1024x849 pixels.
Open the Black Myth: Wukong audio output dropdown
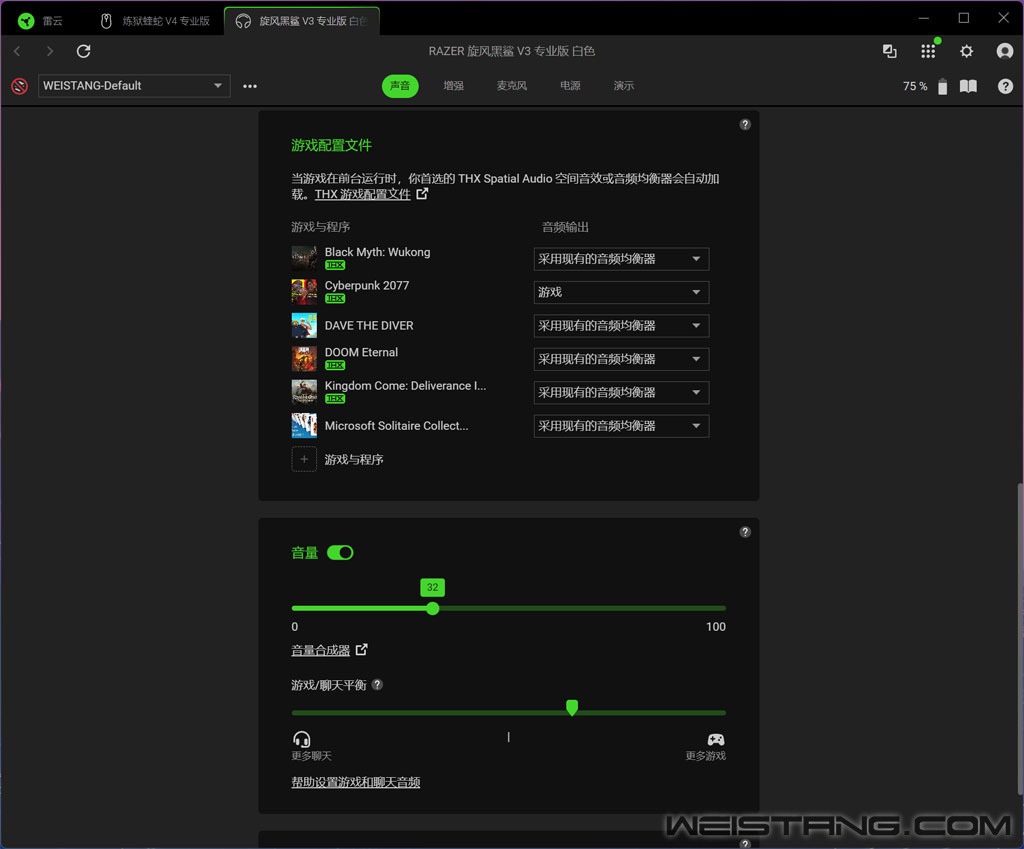point(621,259)
